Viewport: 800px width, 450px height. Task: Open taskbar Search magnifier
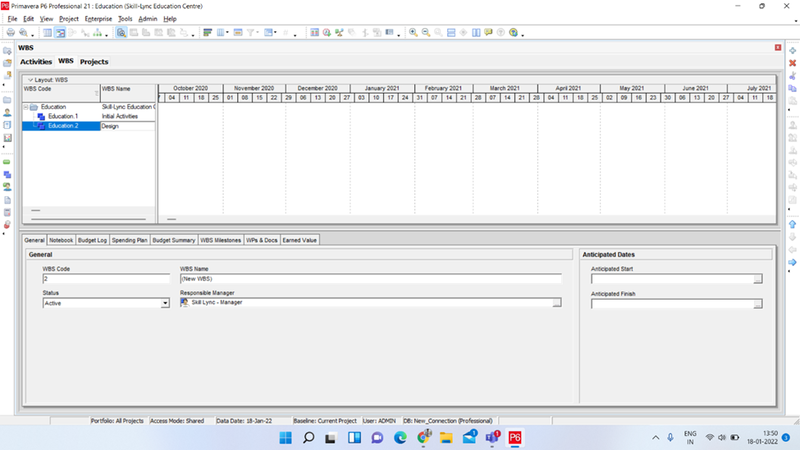(308, 438)
